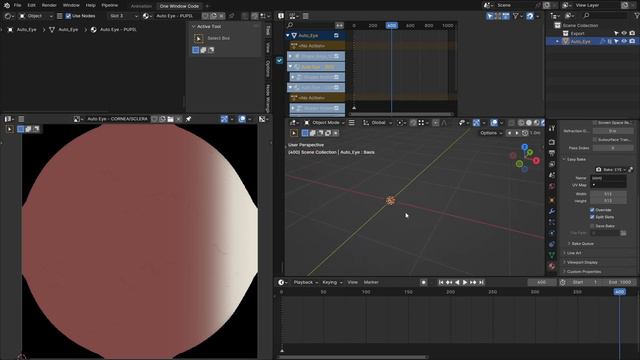Add a new workspace with plus button
The image size is (640, 360).
pyautogui.click(x=207, y=6)
